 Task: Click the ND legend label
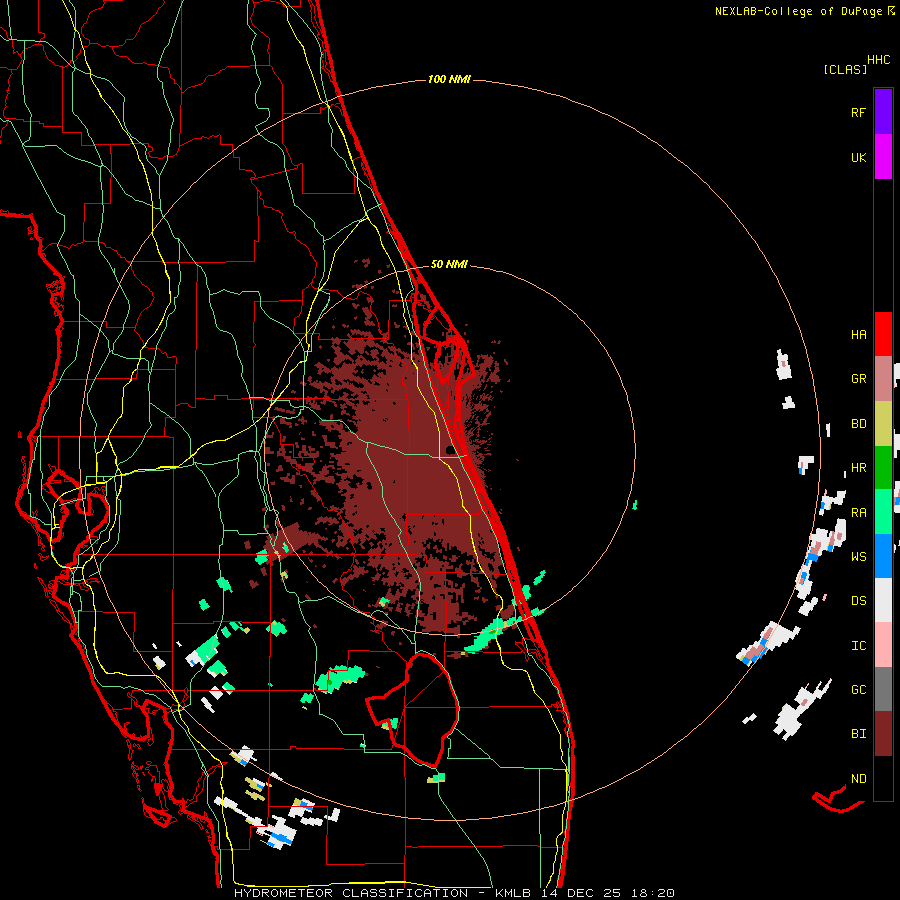[858, 779]
